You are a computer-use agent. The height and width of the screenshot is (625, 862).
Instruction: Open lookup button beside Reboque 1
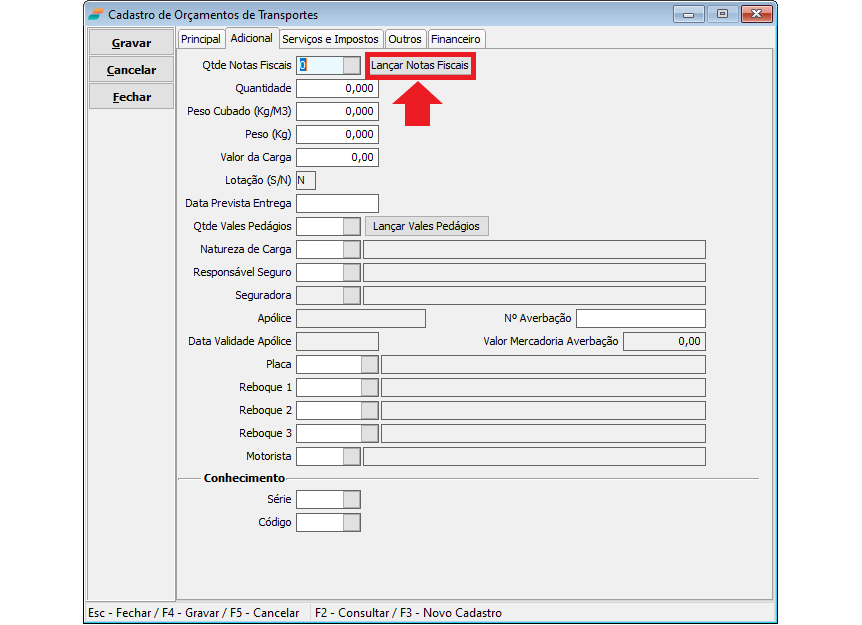click(370, 387)
